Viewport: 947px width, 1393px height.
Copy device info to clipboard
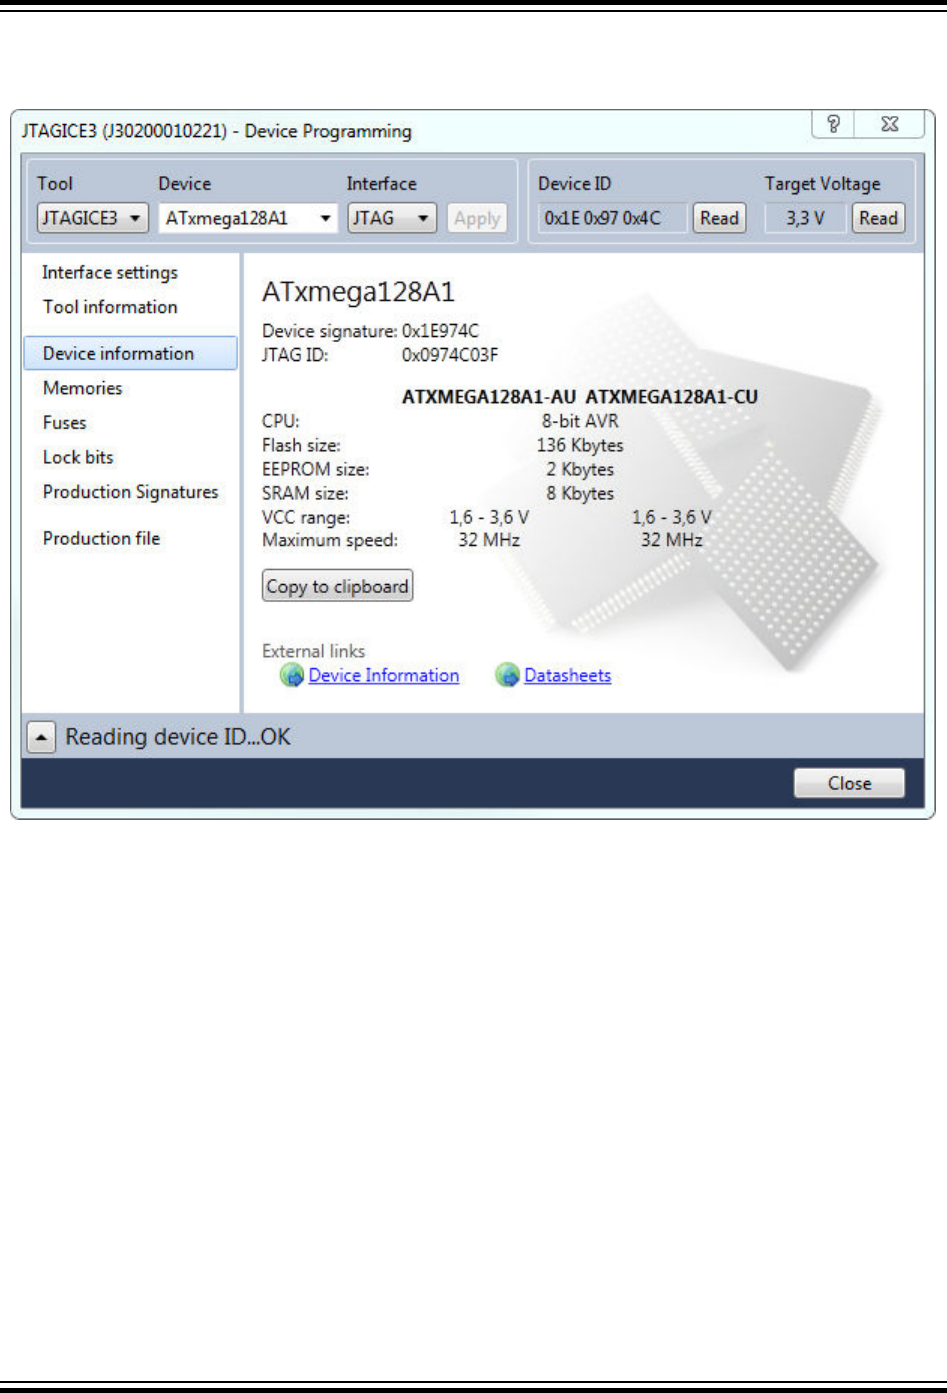(x=338, y=586)
